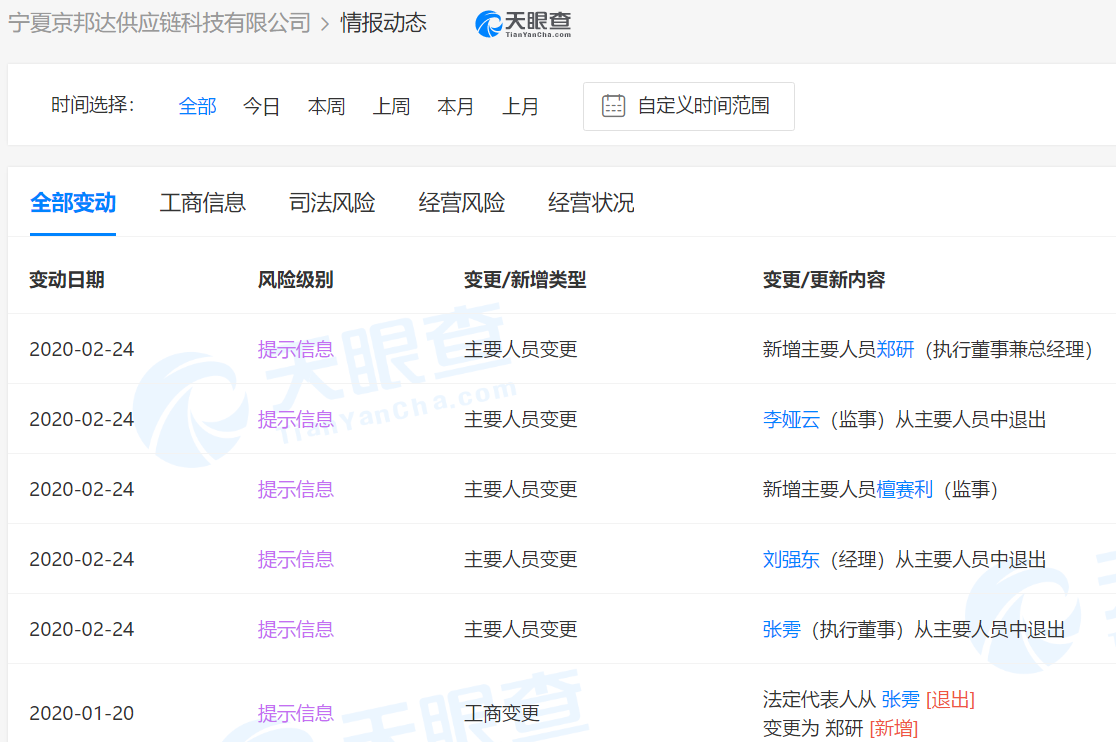This screenshot has height=742, width=1116.
Task: Open 李娅云 person link
Action: (x=791, y=420)
